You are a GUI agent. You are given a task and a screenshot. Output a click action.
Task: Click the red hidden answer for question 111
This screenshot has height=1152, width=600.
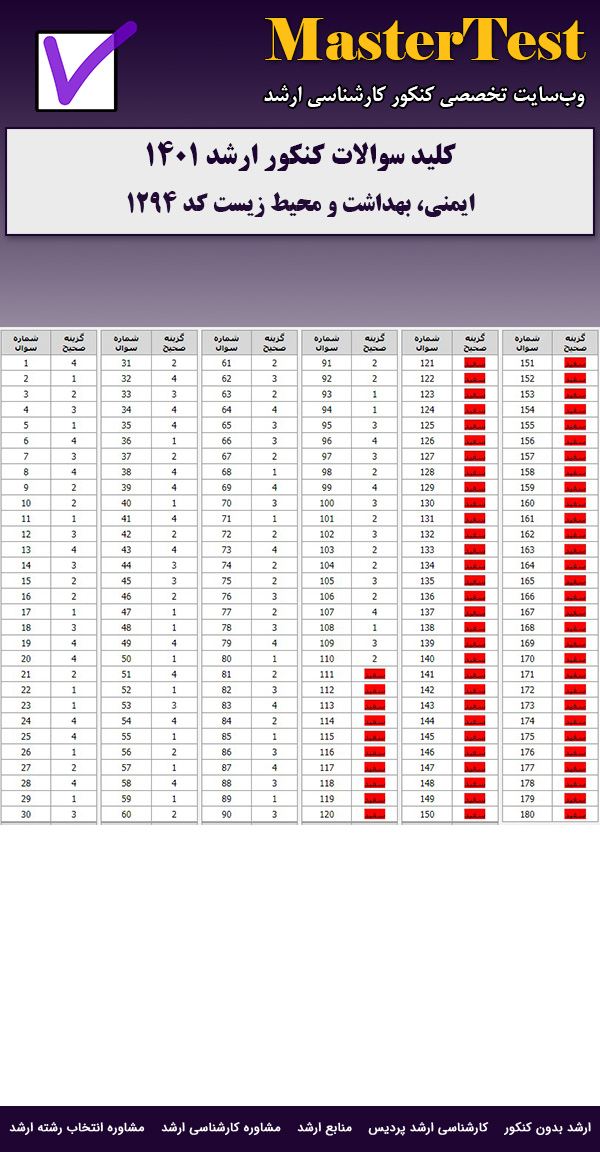click(x=375, y=675)
